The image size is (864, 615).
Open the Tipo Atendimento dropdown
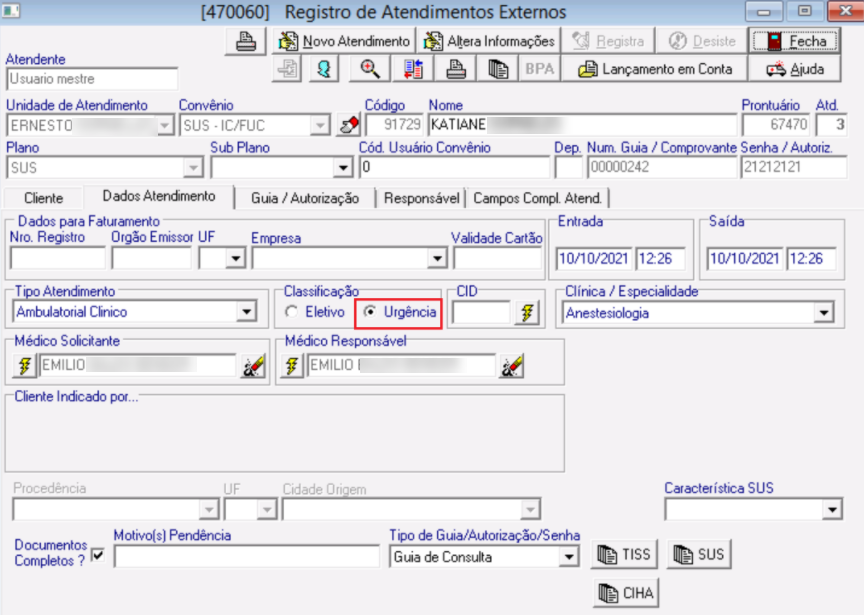[x=247, y=312]
